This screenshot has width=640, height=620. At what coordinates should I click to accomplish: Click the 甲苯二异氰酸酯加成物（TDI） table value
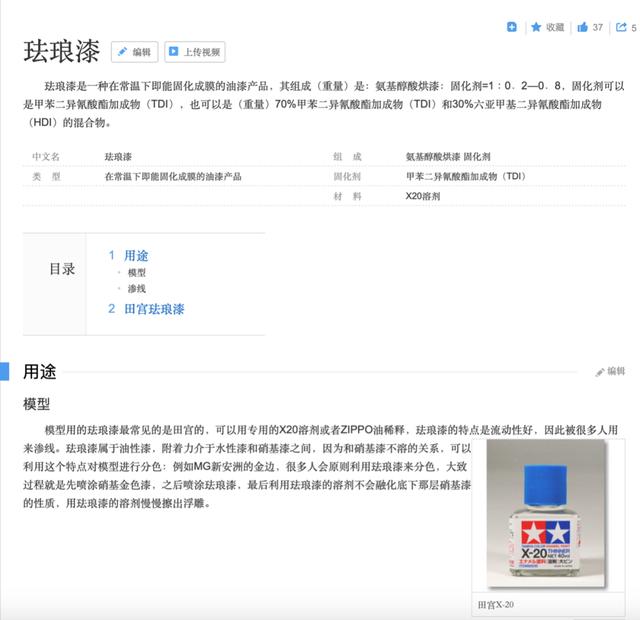(466, 176)
